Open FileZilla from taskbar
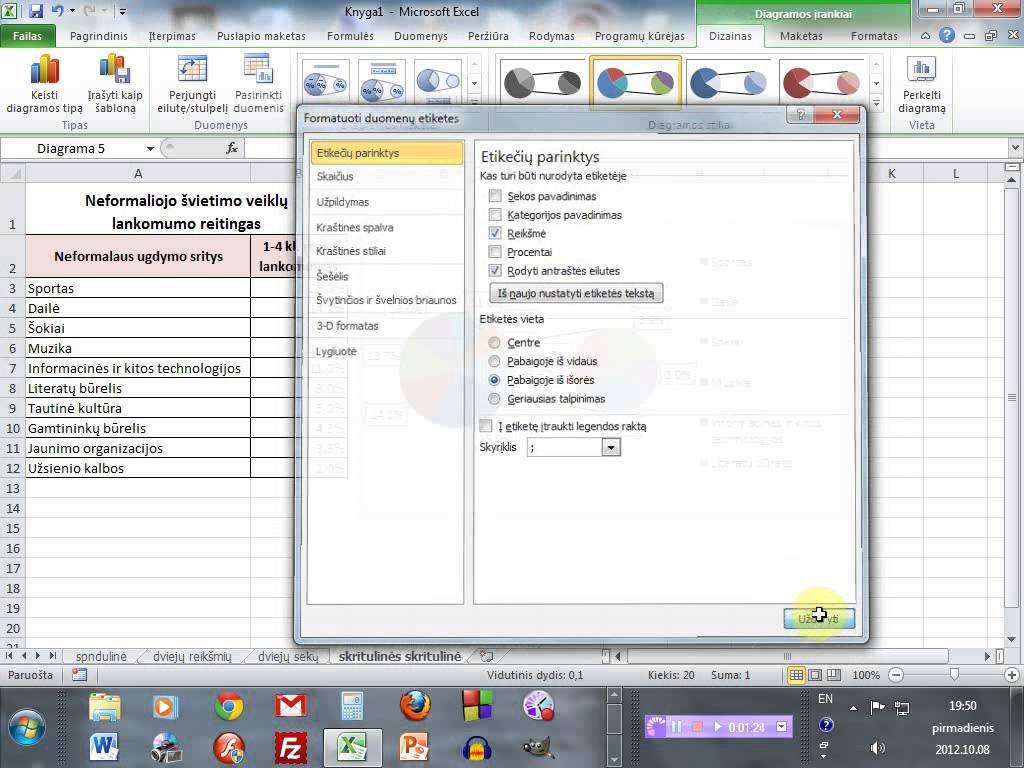This screenshot has width=1024, height=768. click(291, 746)
